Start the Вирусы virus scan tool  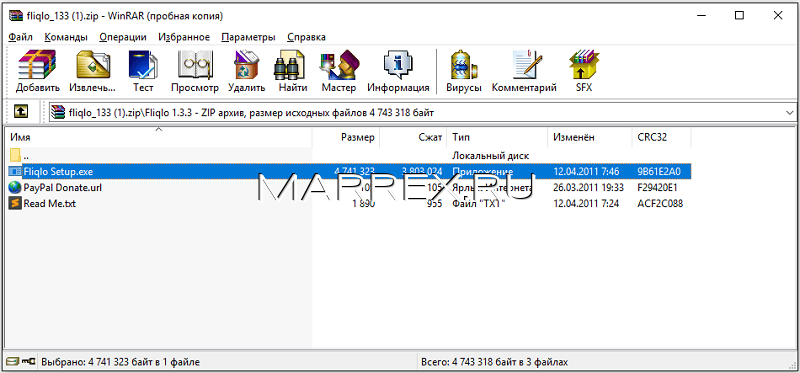pos(464,65)
